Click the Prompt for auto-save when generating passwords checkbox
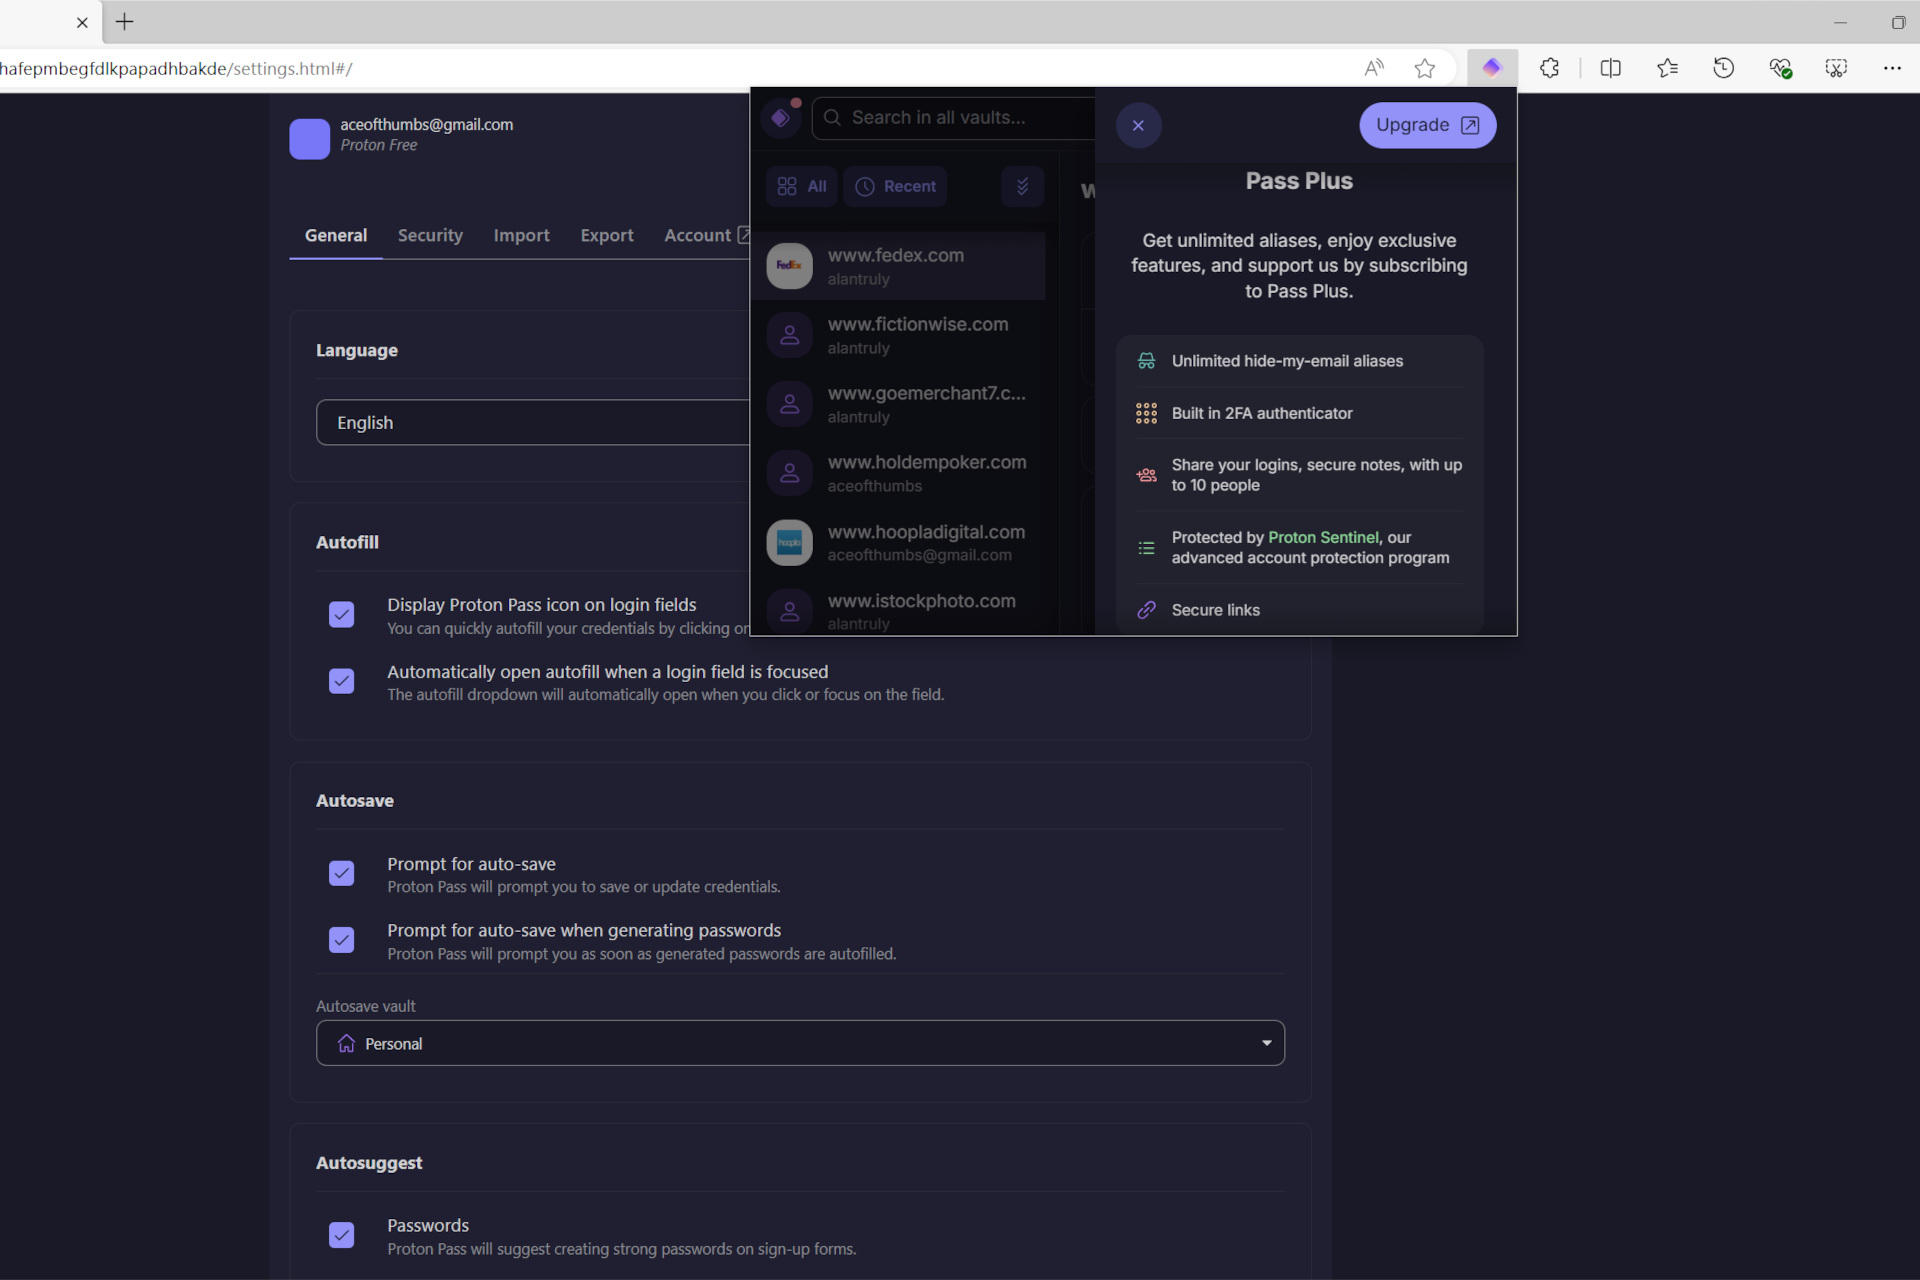Viewport: 1920px width, 1280px height. pos(341,939)
